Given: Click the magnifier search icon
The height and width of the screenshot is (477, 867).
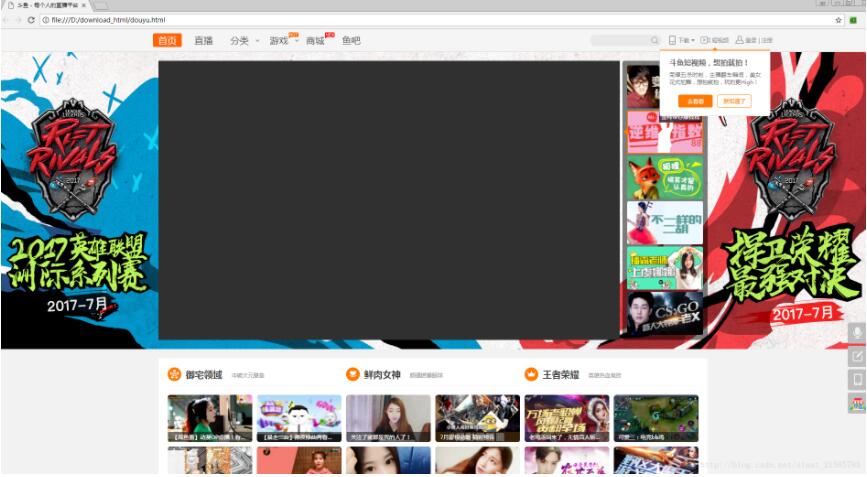Looking at the screenshot, I should click(655, 40).
